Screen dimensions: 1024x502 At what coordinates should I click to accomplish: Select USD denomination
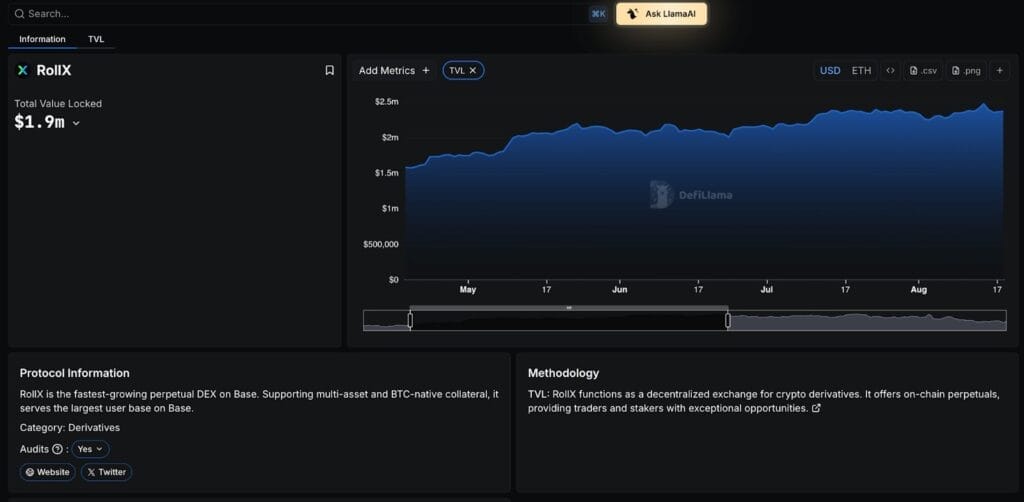[x=830, y=71]
